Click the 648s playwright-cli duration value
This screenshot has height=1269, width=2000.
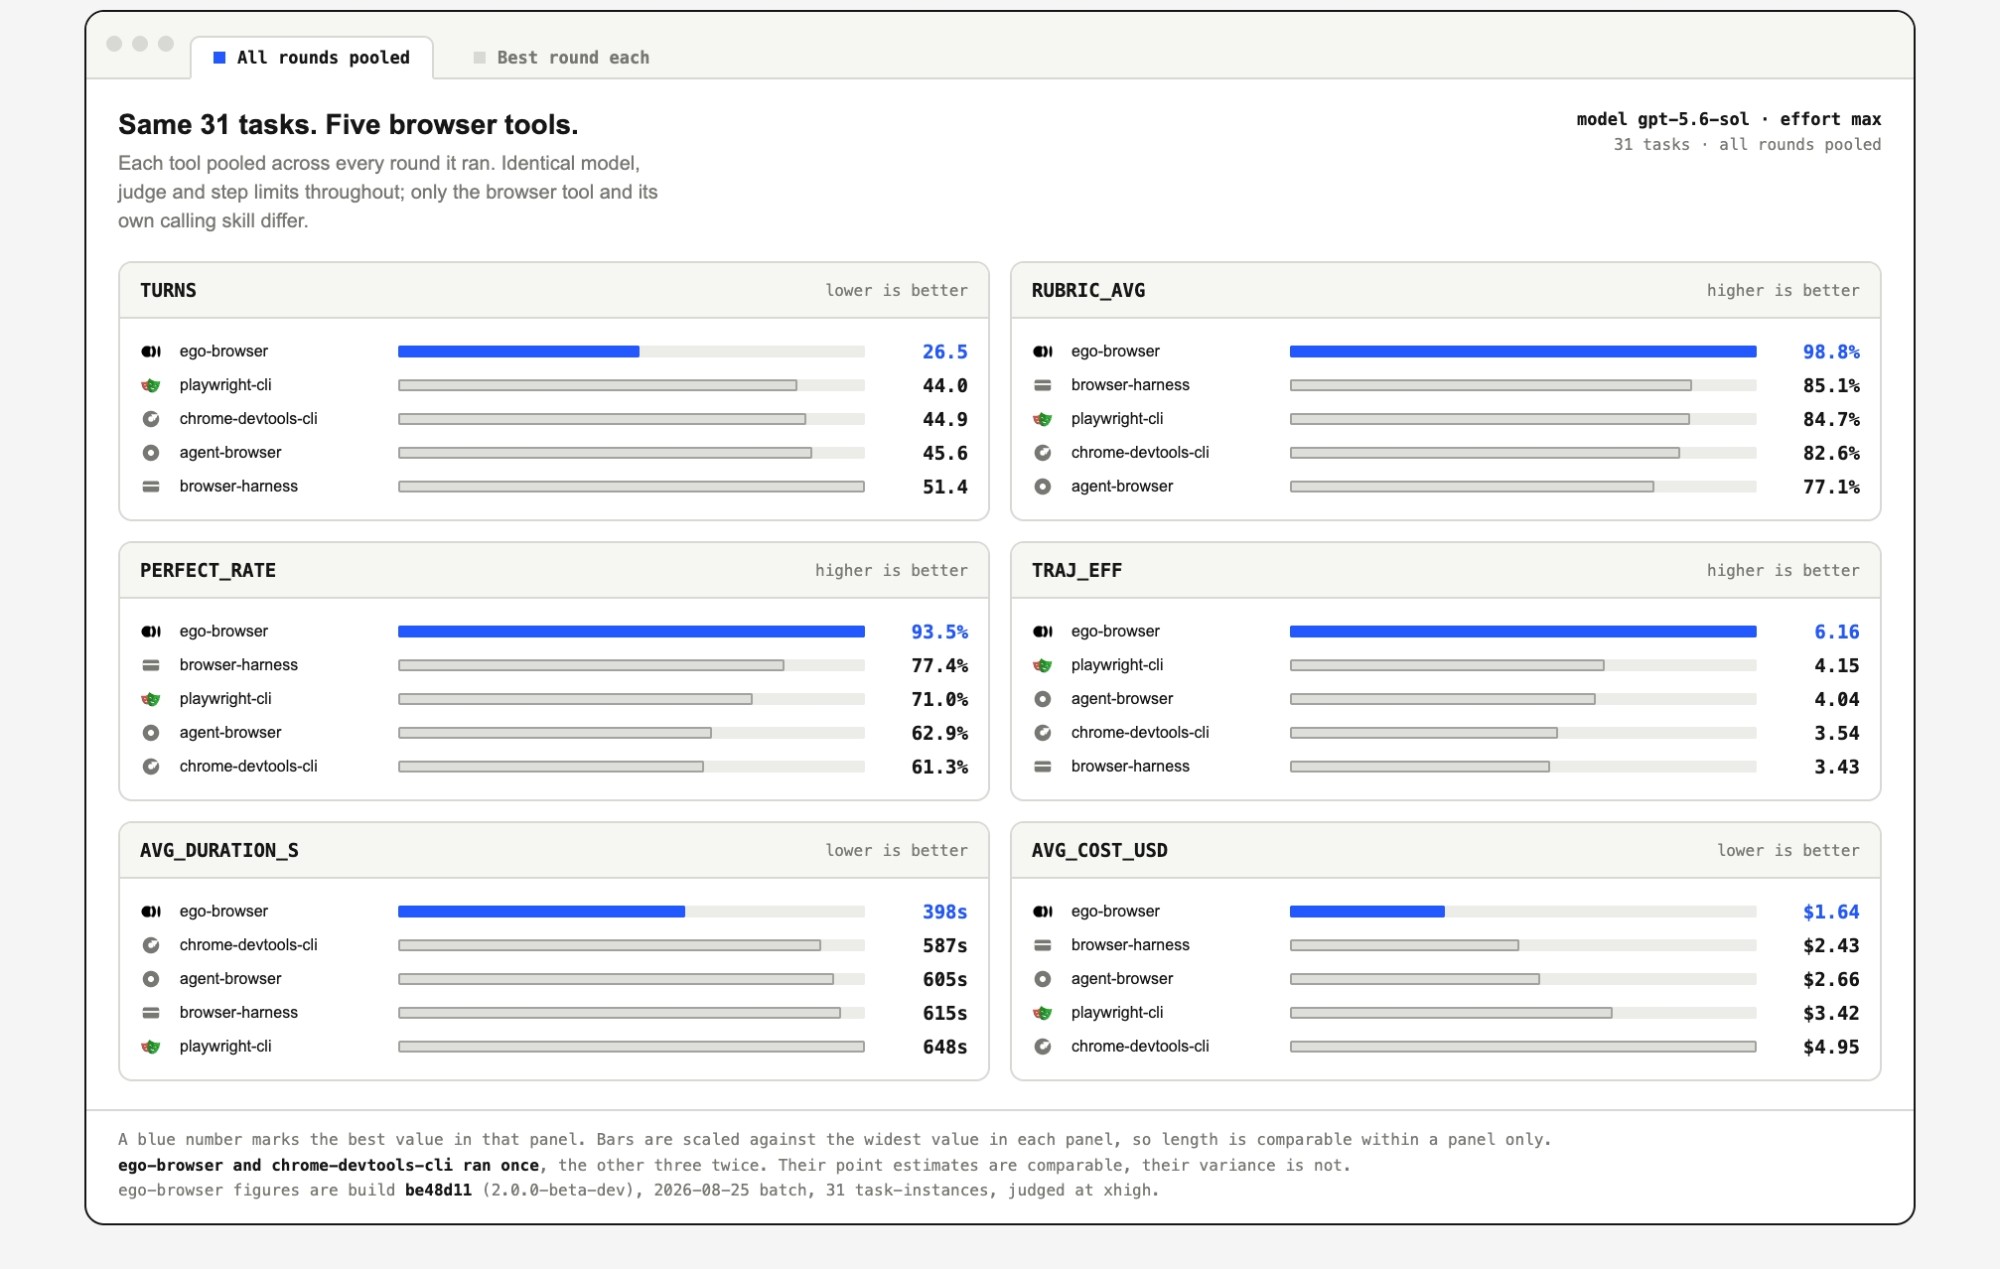(945, 1047)
